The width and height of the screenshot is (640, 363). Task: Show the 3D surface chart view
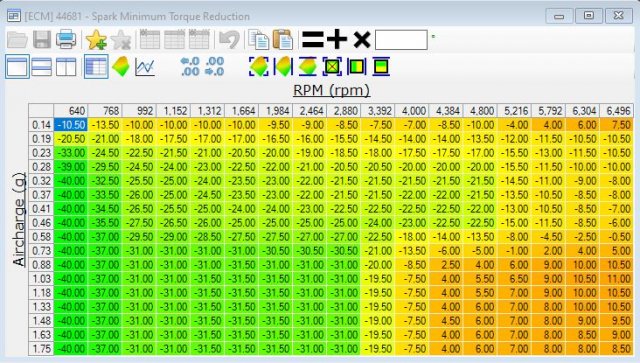121,67
